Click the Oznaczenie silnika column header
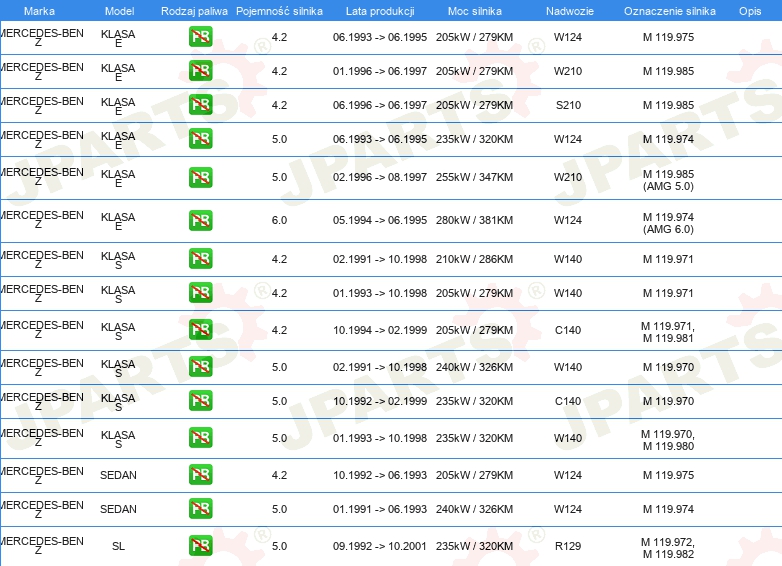 (670, 11)
